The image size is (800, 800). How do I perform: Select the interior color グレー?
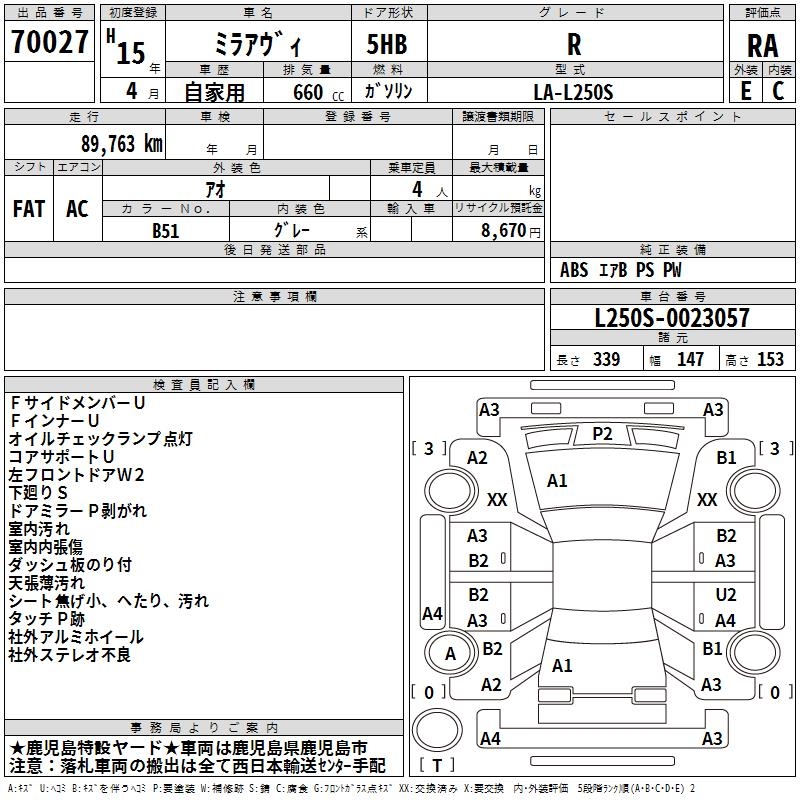pyautogui.click(x=292, y=230)
